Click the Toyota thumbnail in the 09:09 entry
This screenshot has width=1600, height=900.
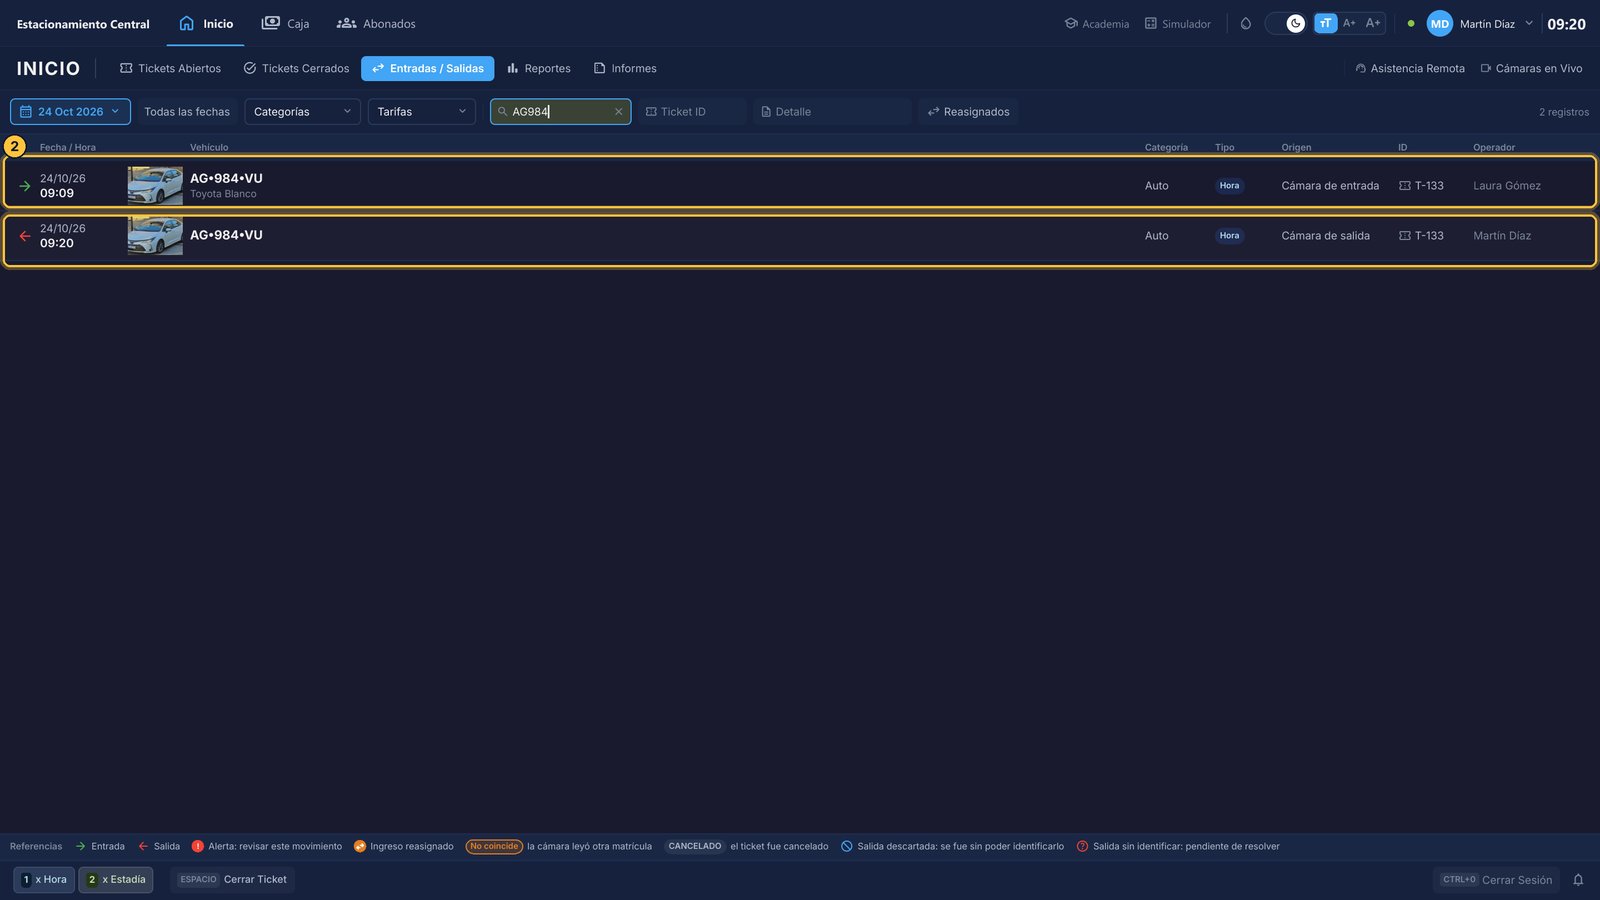(155, 185)
